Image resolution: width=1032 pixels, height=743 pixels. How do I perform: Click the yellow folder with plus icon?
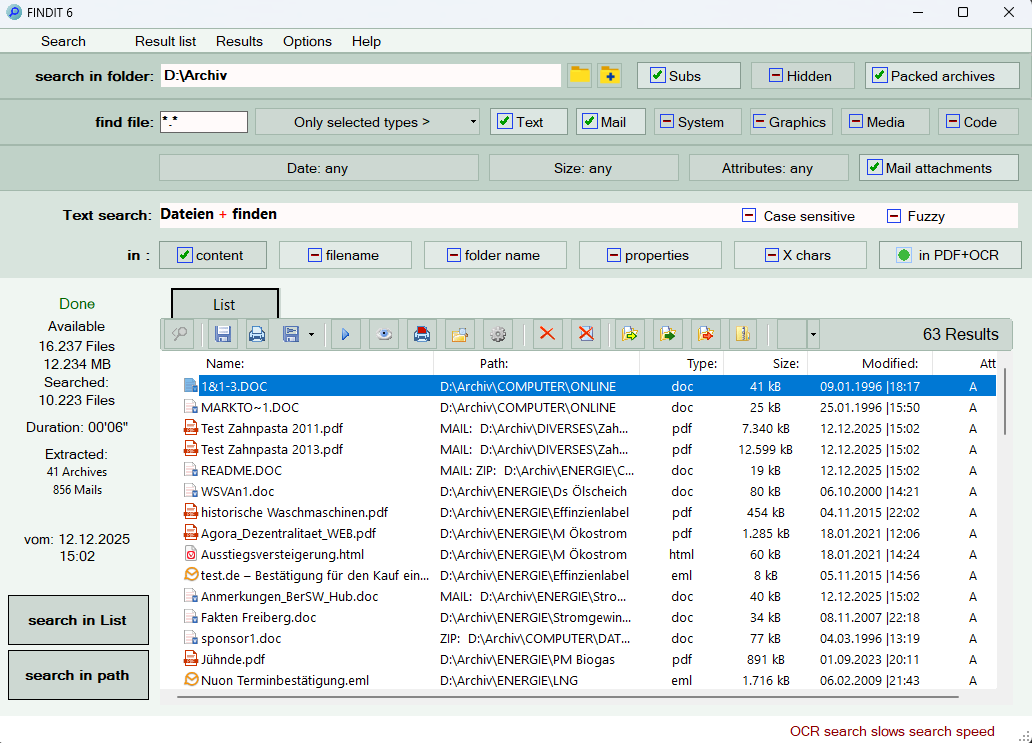point(610,76)
